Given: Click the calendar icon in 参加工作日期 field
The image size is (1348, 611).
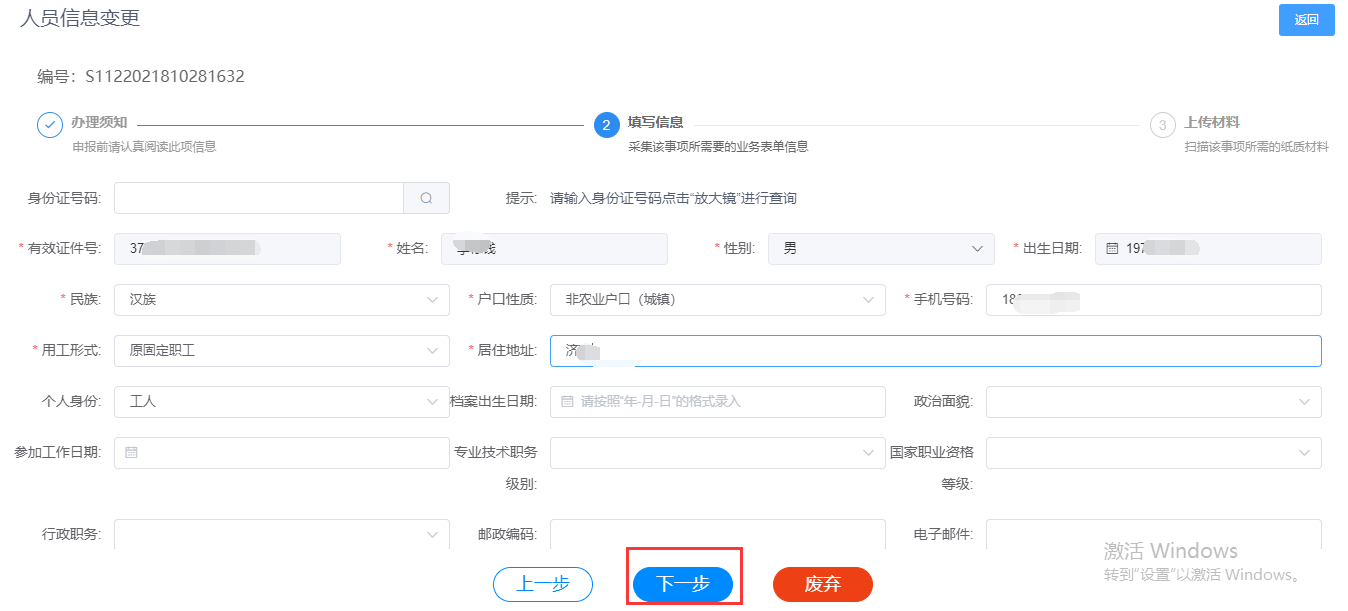Looking at the screenshot, I should [x=131, y=452].
